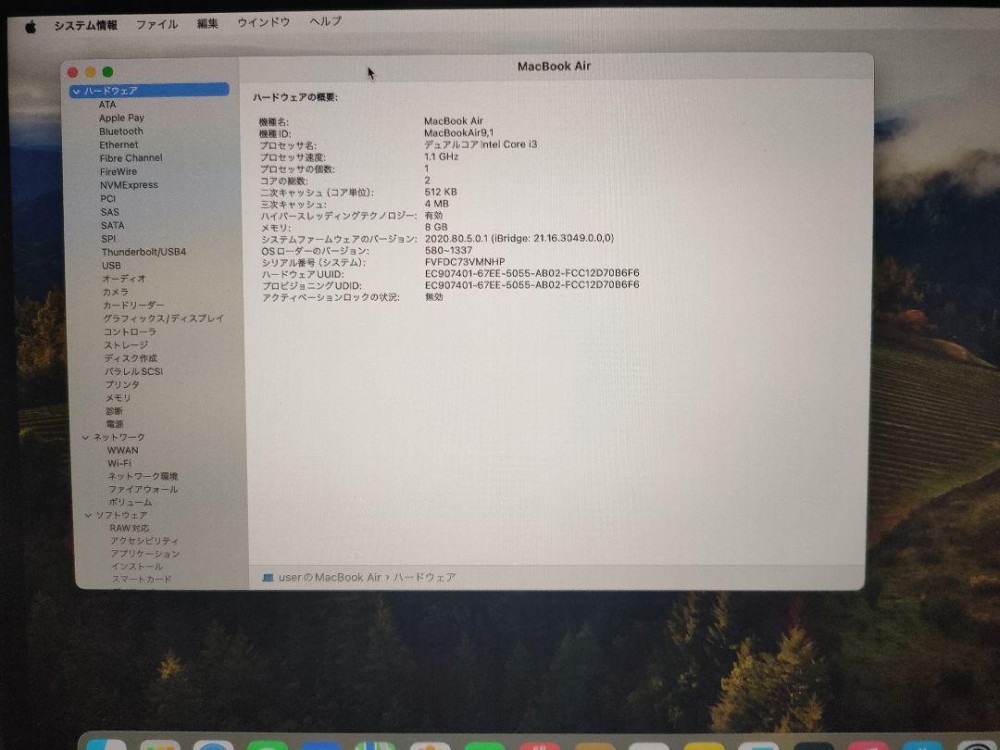The width and height of the screenshot is (1000, 750).
Task: Open the ヘルプ menu
Action: (x=325, y=21)
